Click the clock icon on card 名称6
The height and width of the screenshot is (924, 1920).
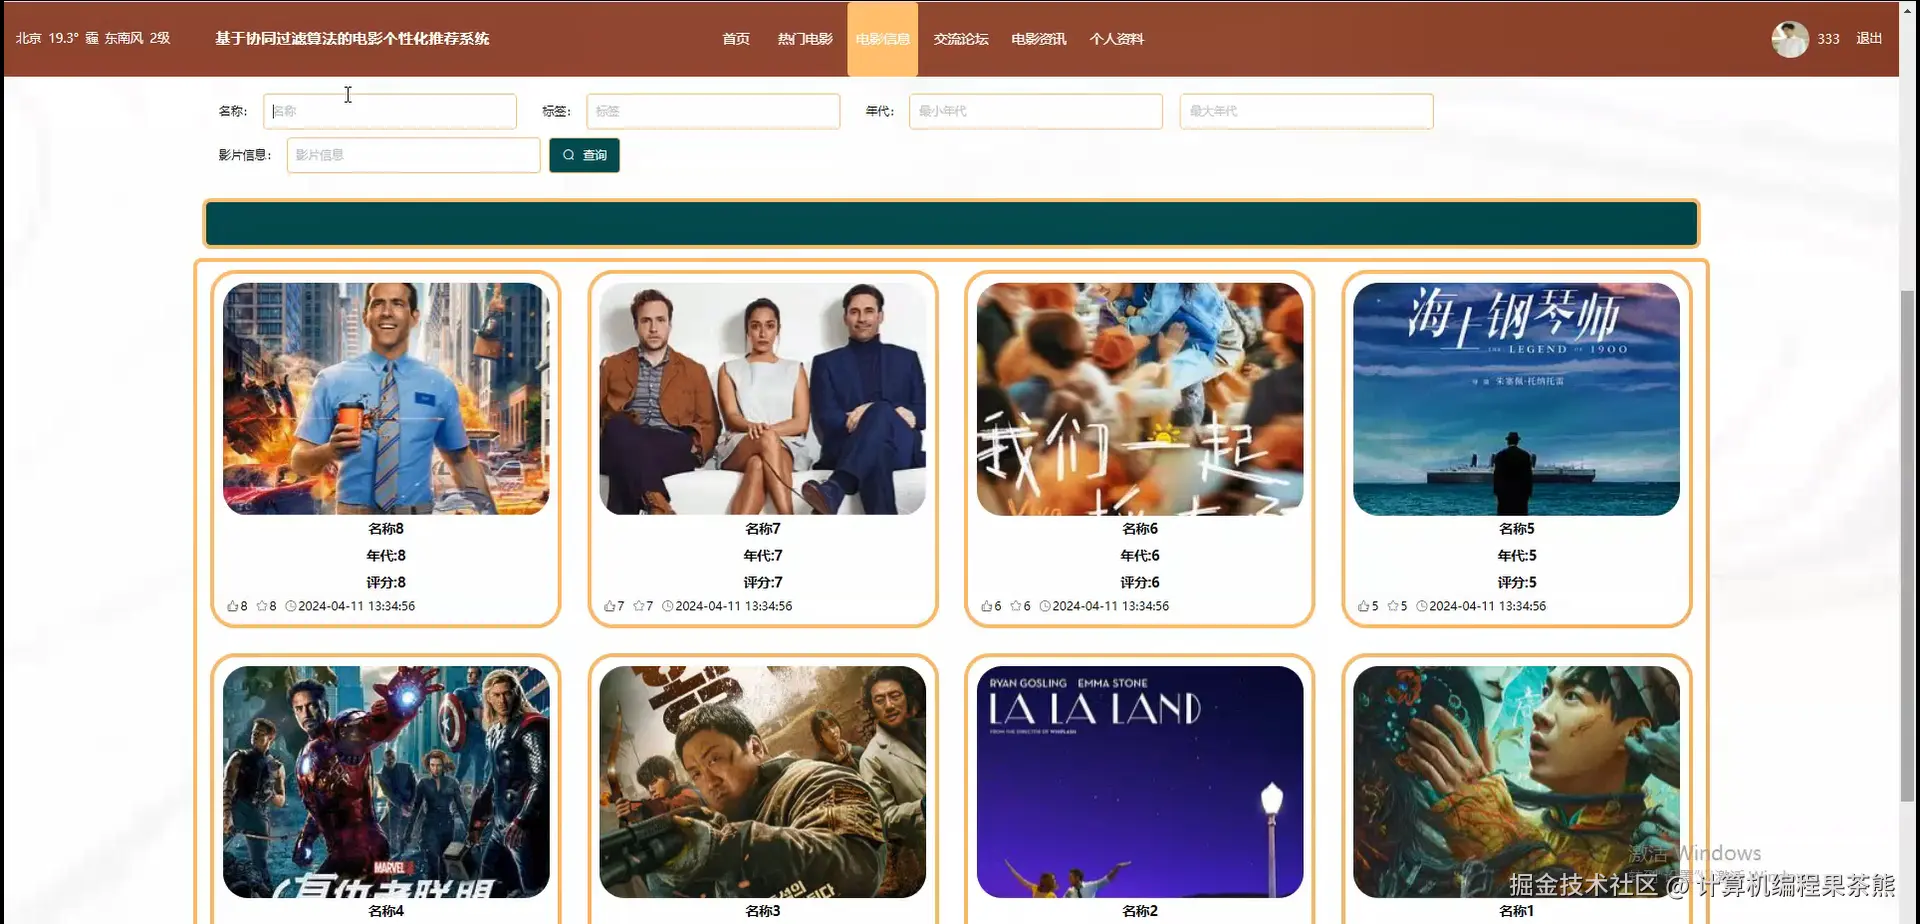pos(1045,606)
